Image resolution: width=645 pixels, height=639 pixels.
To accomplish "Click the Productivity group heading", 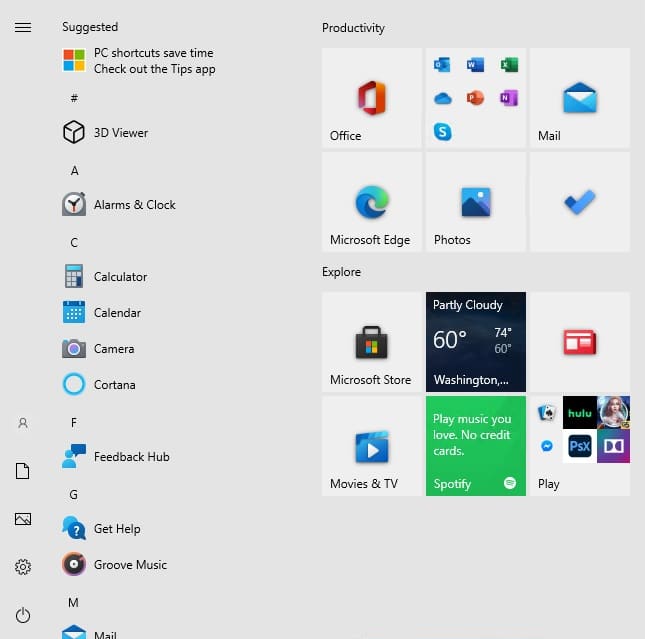I will pos(353,28).
